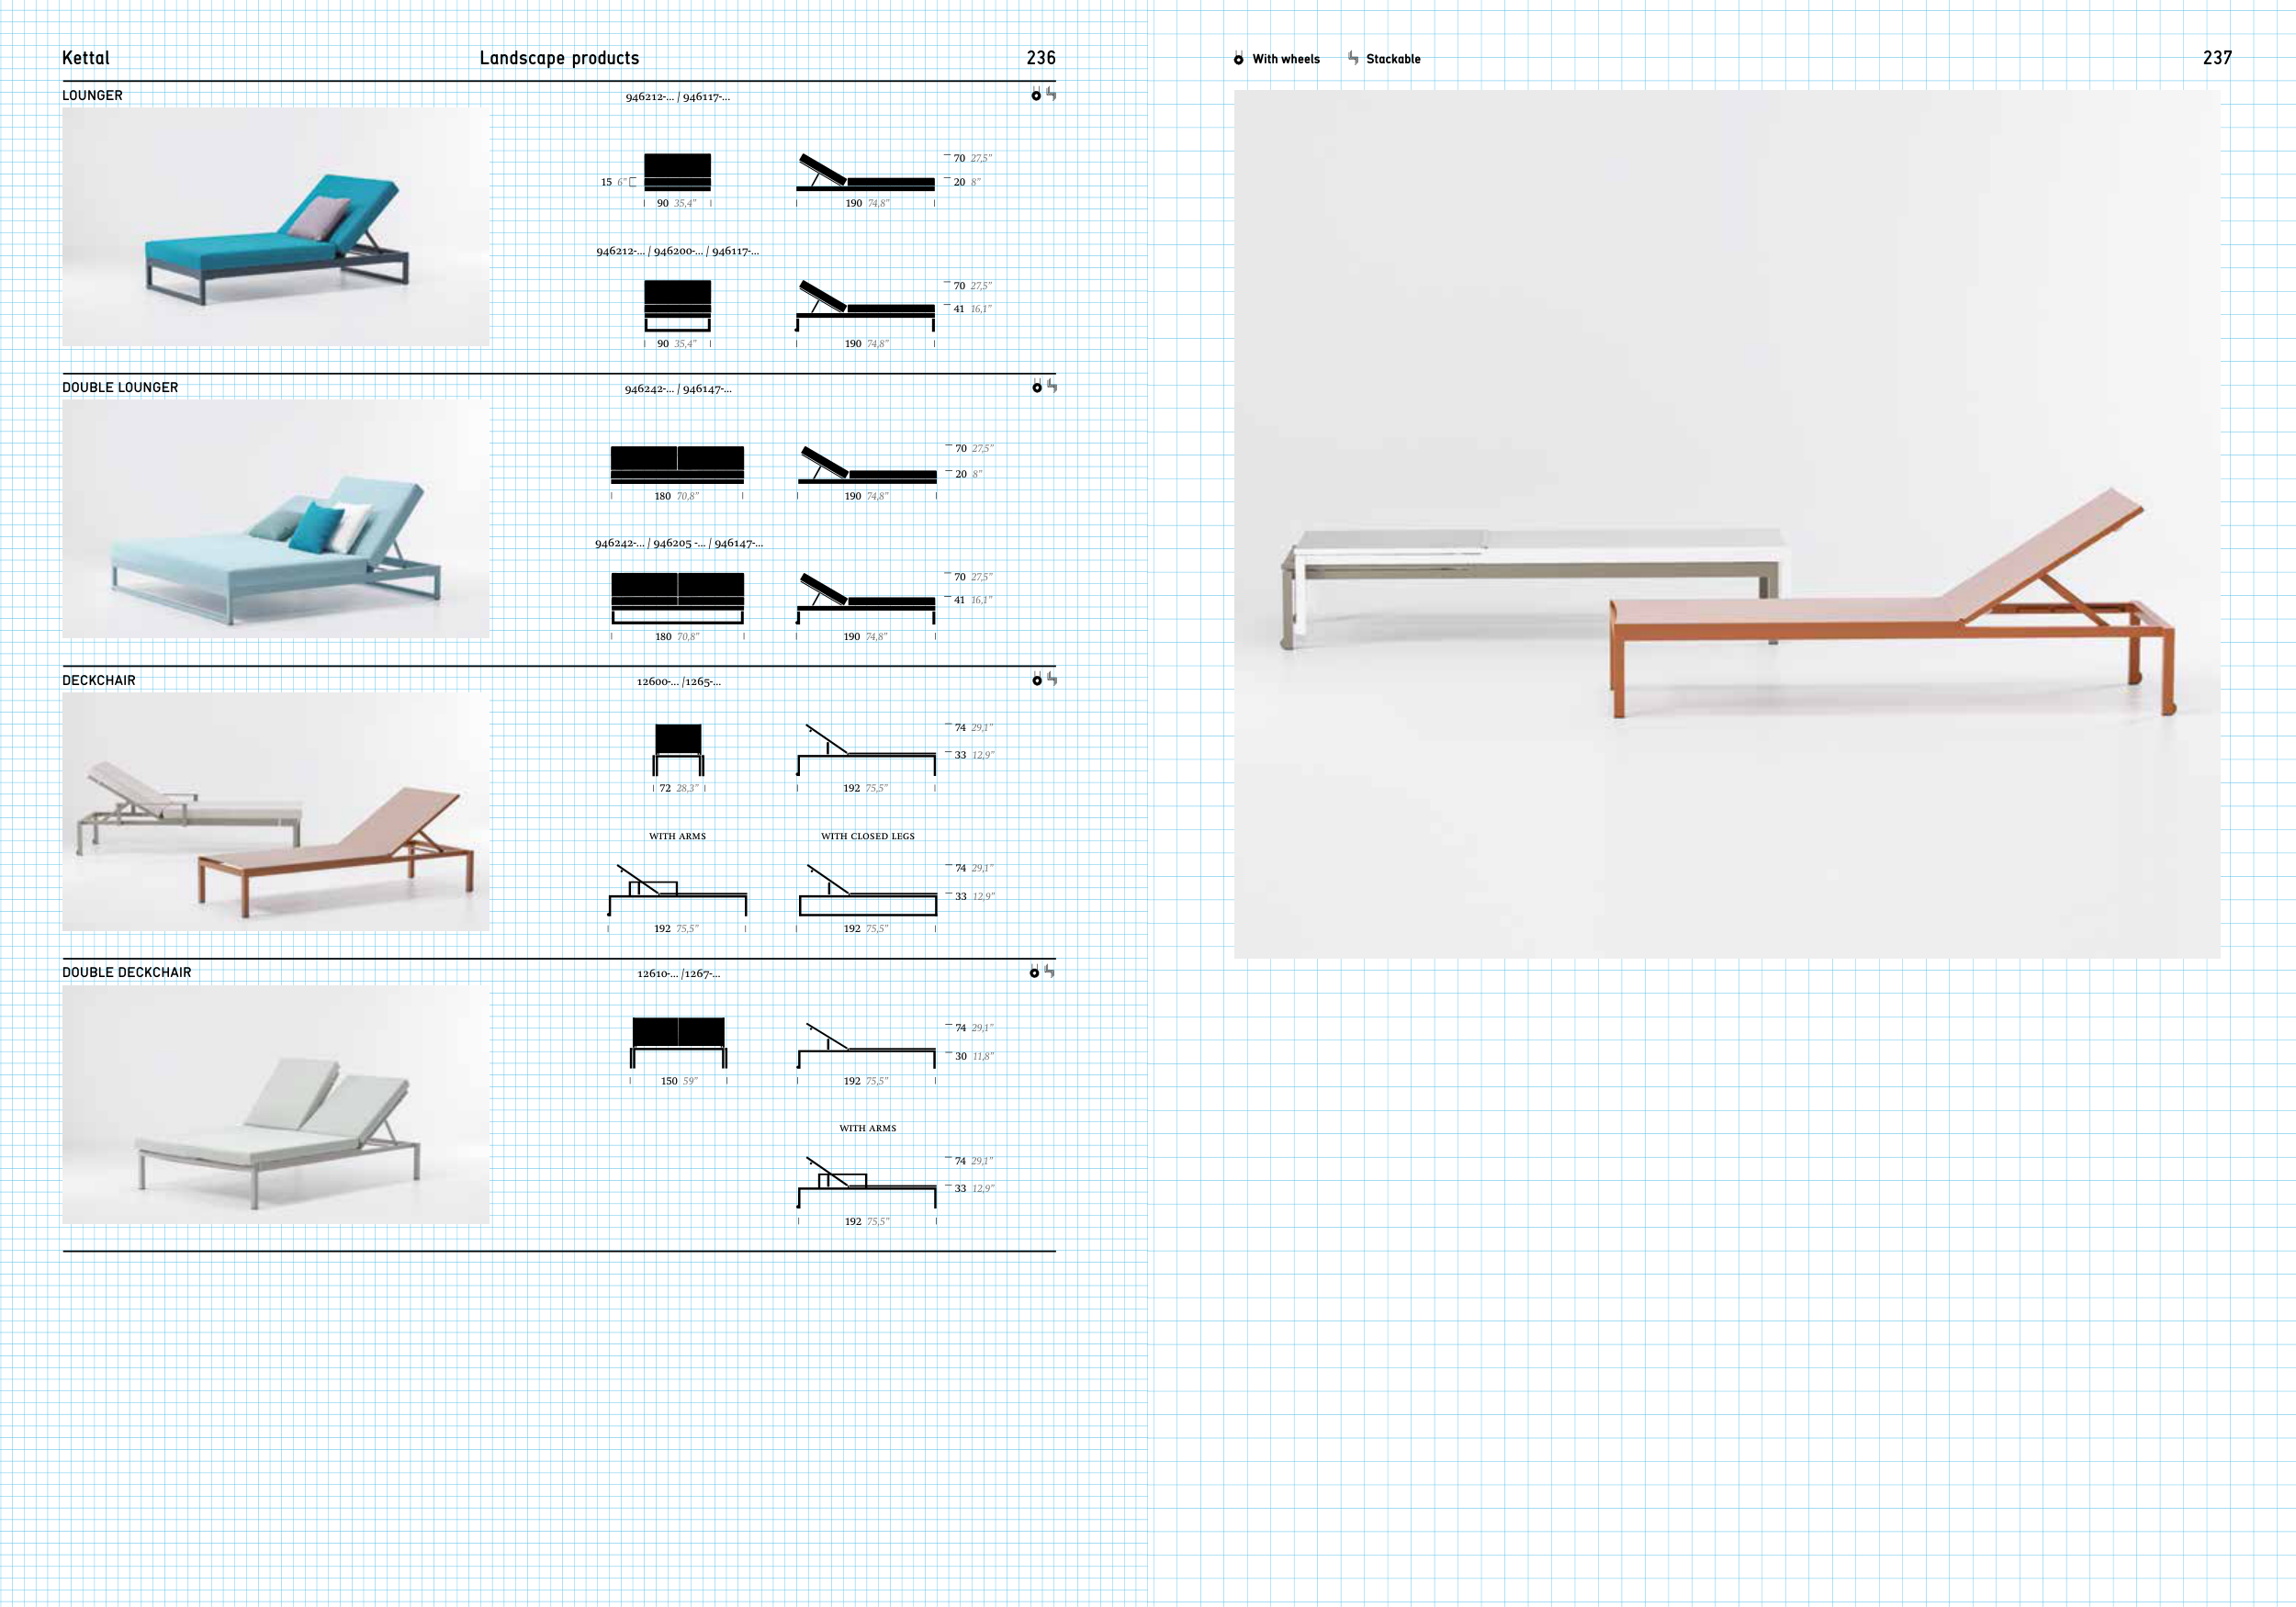Image resolution: width=2296 pixels, height=1607 pixels.
Task: Click the Lounger row's wheels icon
Action: [1036, 95]
